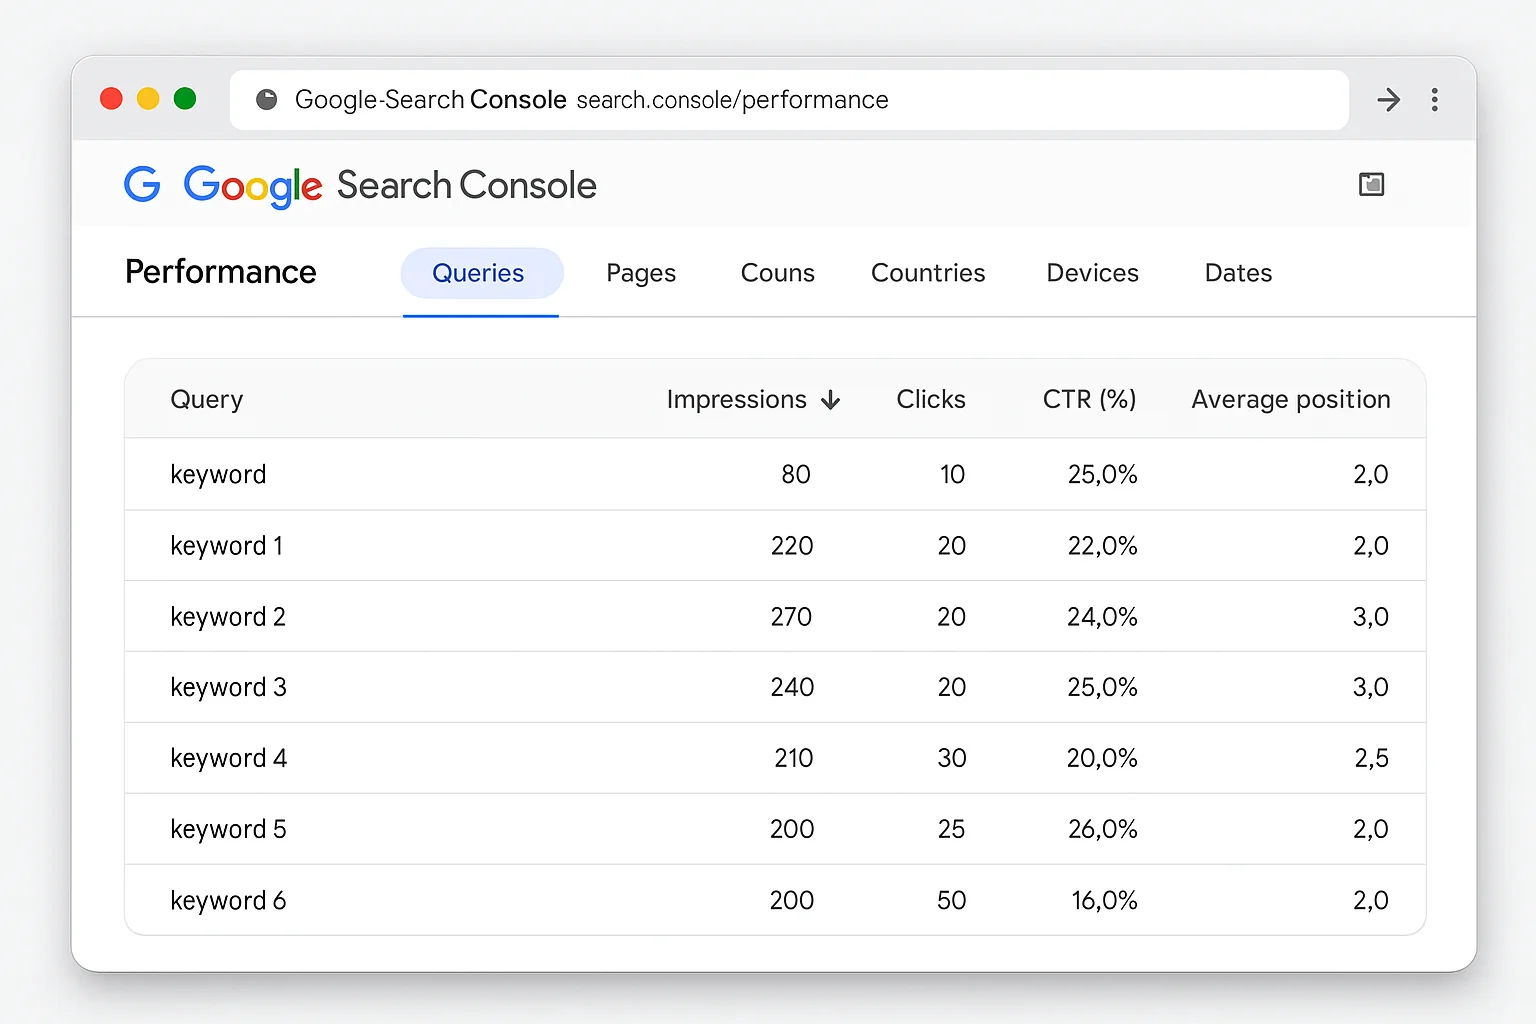Click the yellow traffic light window control
Viewport: 1536px width, 1024px height.
pos(148,98)
